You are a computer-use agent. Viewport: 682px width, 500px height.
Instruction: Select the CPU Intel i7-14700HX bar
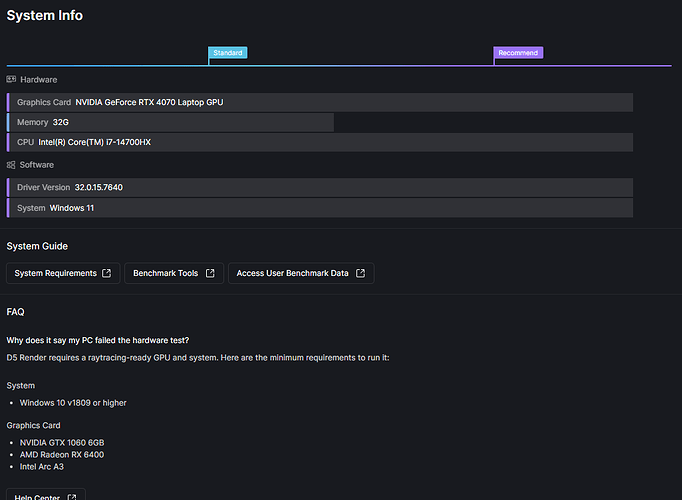pos(320,142)
